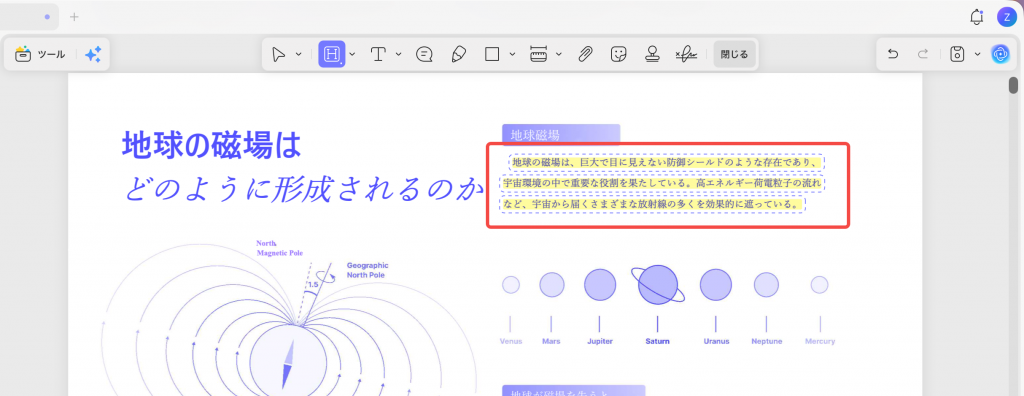Save the document with save icon
This screenshot has height=396, width=1024.
click(957, 54)
